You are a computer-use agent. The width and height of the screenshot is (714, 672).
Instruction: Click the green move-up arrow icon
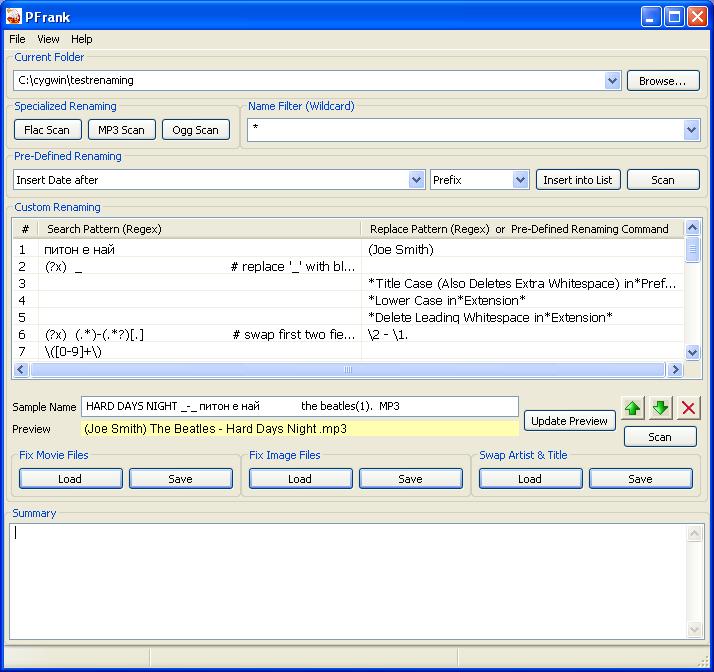pos(632,408)
